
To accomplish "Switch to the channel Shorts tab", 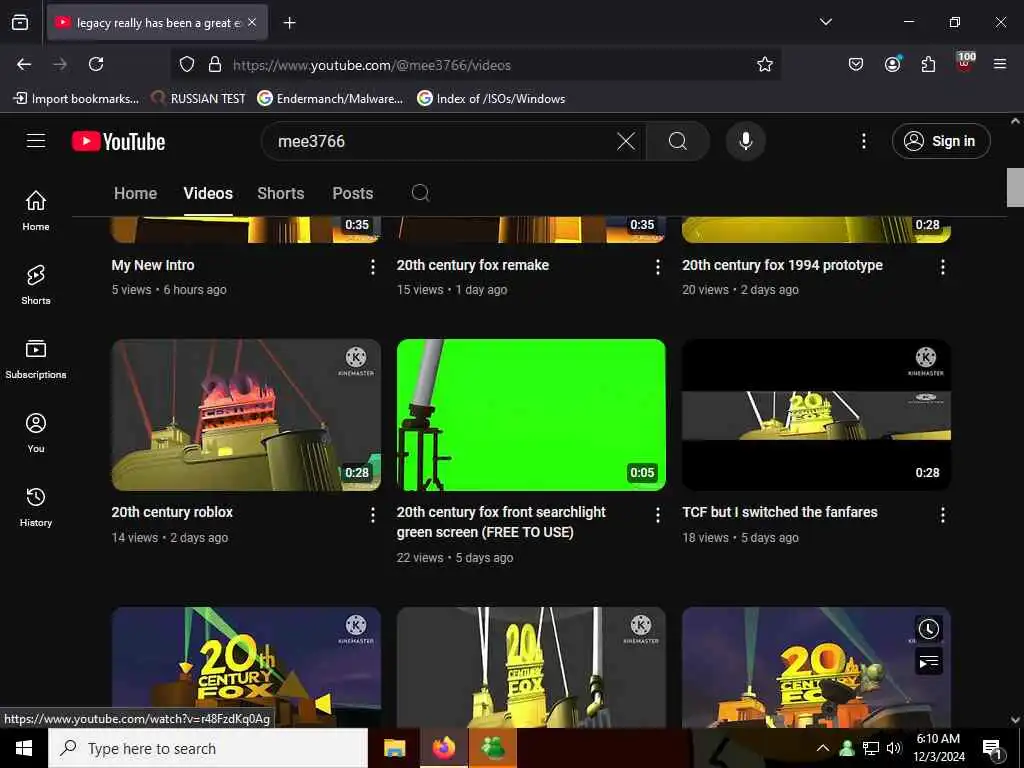I will coord(280,193).
